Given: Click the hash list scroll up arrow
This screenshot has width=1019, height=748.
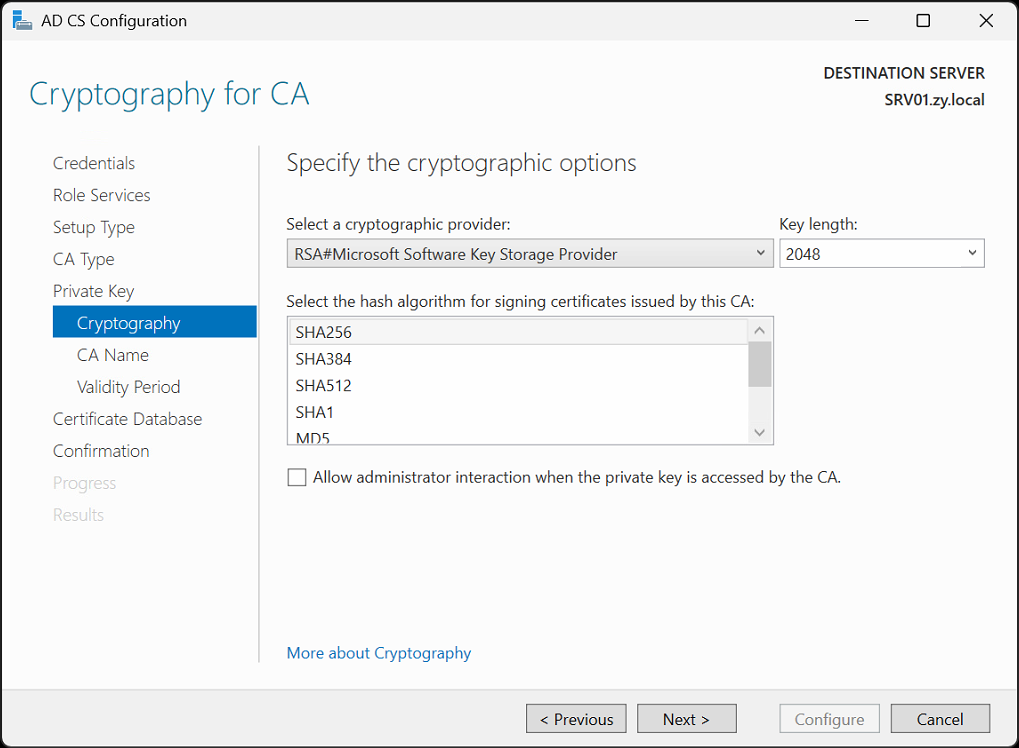Looking at the screenshot, I should point(759,331).
